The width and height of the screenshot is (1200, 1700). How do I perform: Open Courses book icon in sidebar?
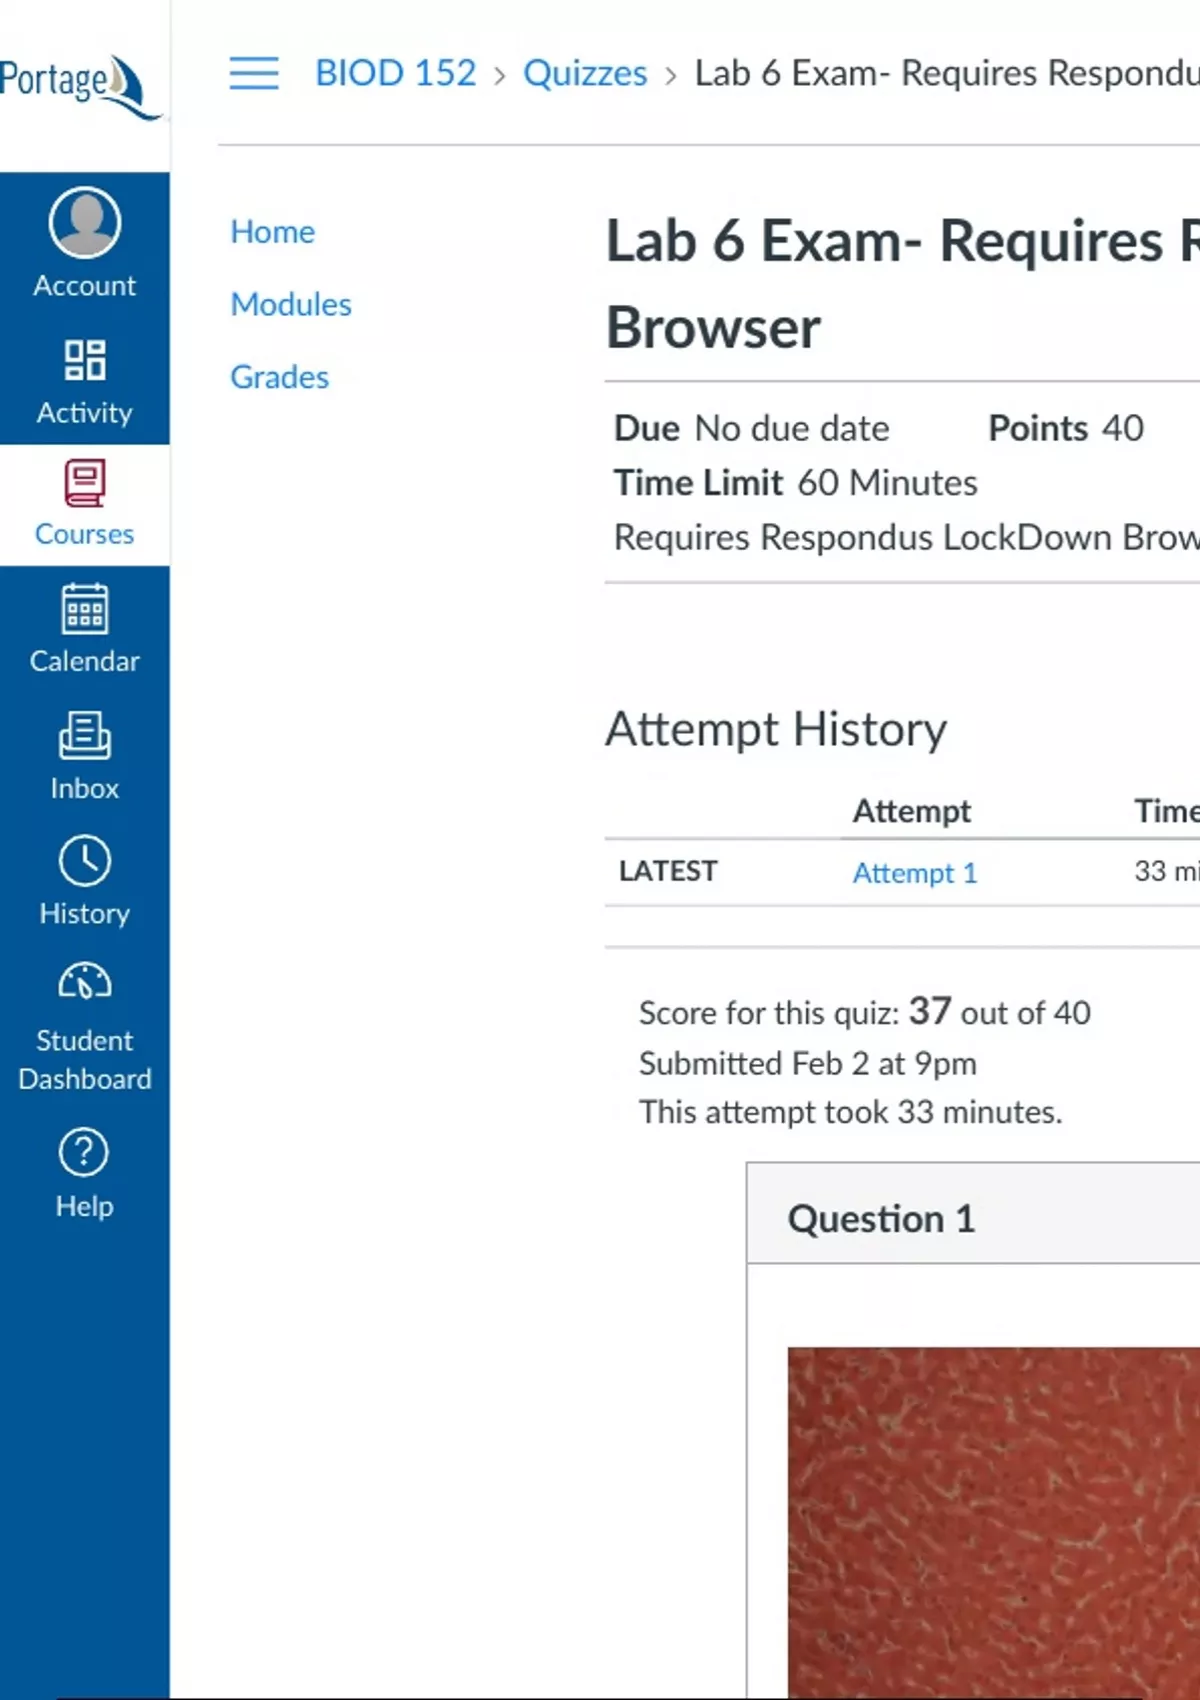[85, 484]
